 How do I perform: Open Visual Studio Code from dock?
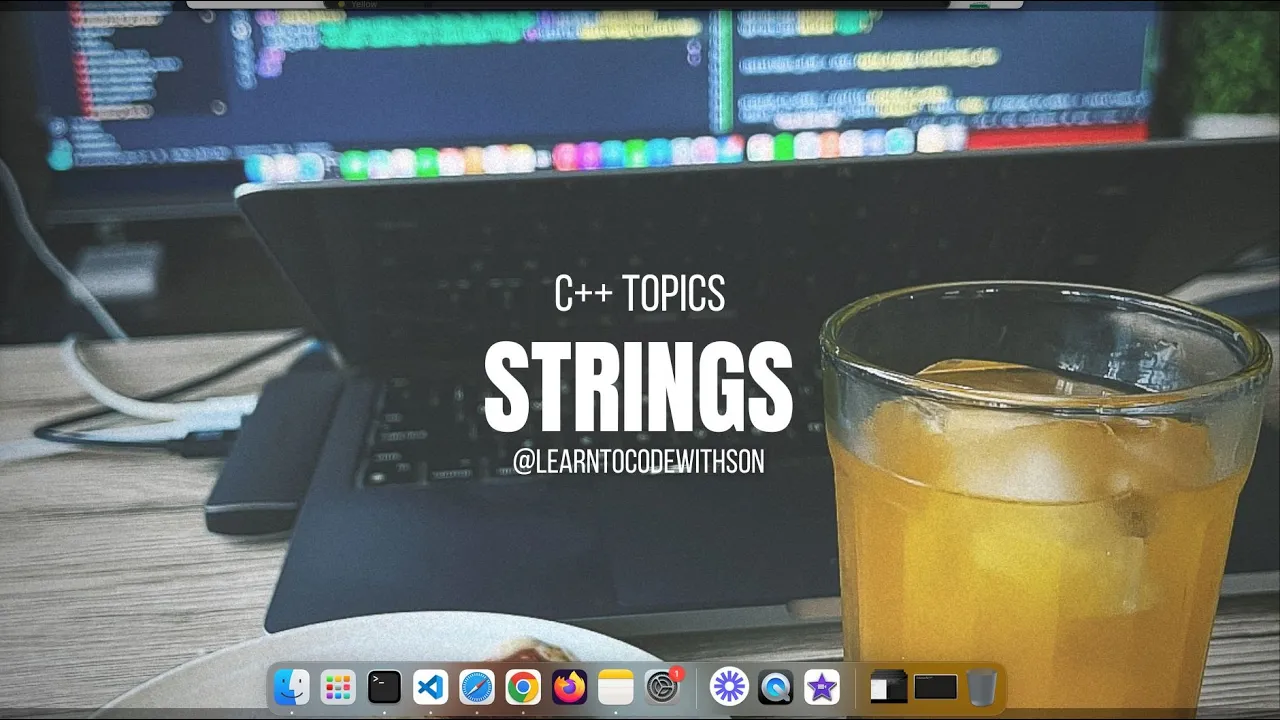[x=430, y=687]
